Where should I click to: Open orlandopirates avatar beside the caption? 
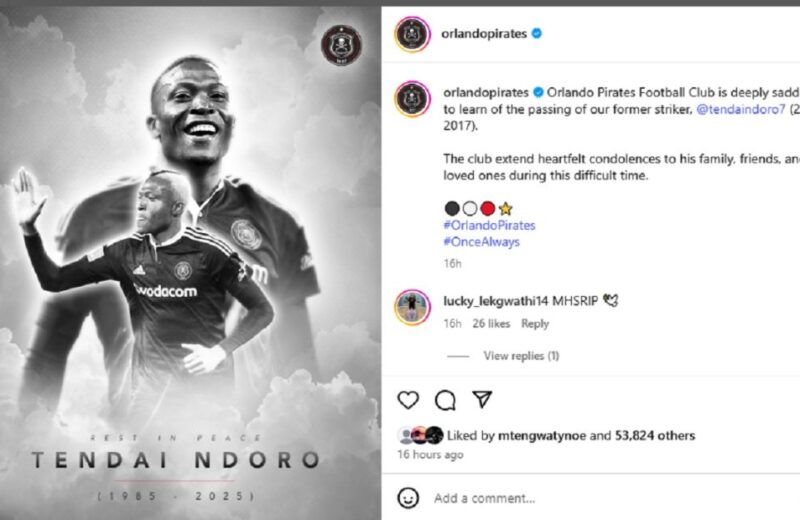[412, 99]
